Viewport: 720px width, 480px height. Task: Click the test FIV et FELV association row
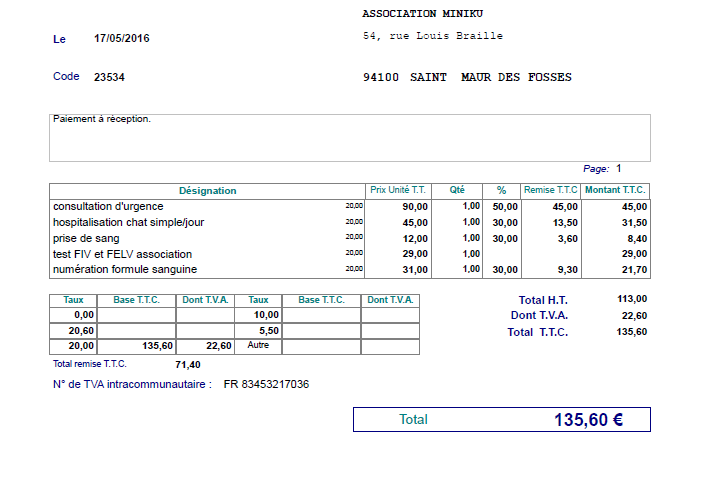[122, 254]
